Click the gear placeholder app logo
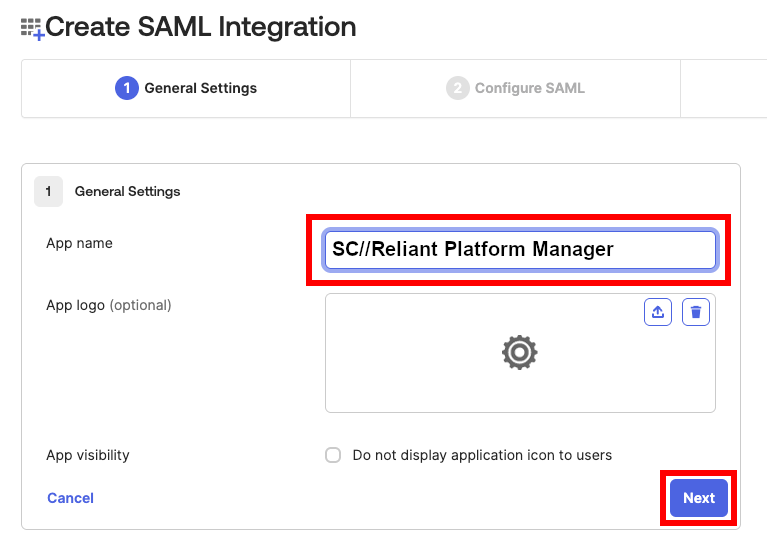The image size is (767, 554). tap(519, 353)
